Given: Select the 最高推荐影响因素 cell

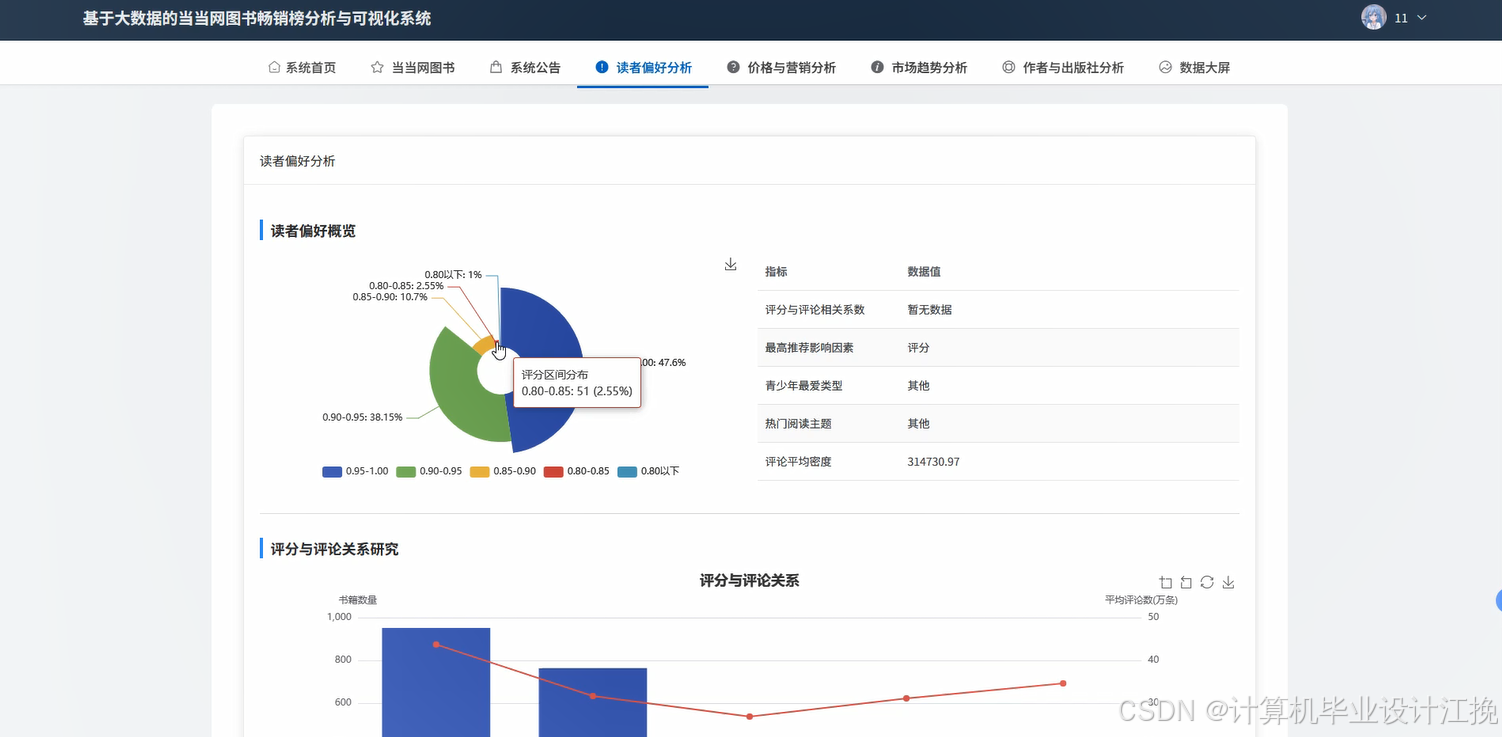Looking at the screenshot, I should click(x=809, y=348).
